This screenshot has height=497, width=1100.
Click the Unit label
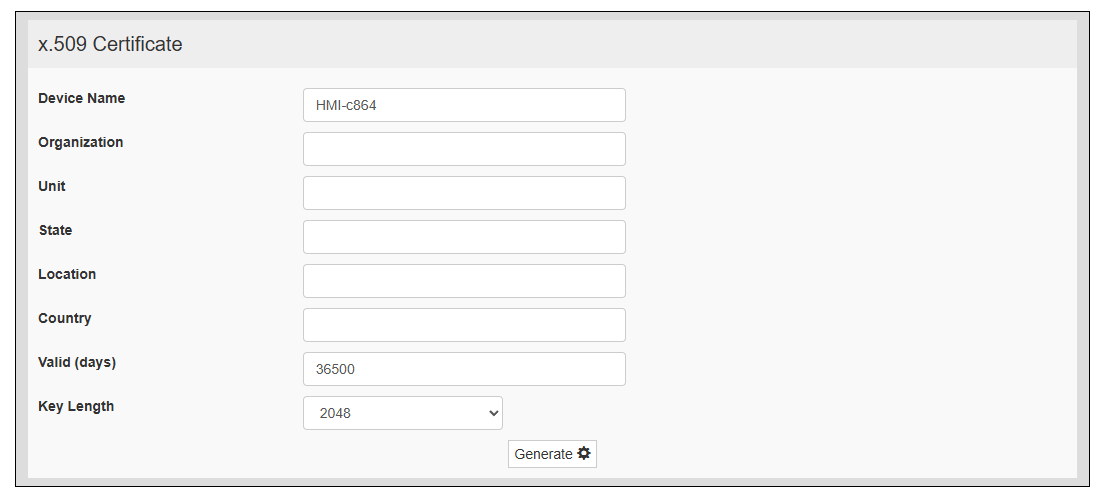click(52, 186)
